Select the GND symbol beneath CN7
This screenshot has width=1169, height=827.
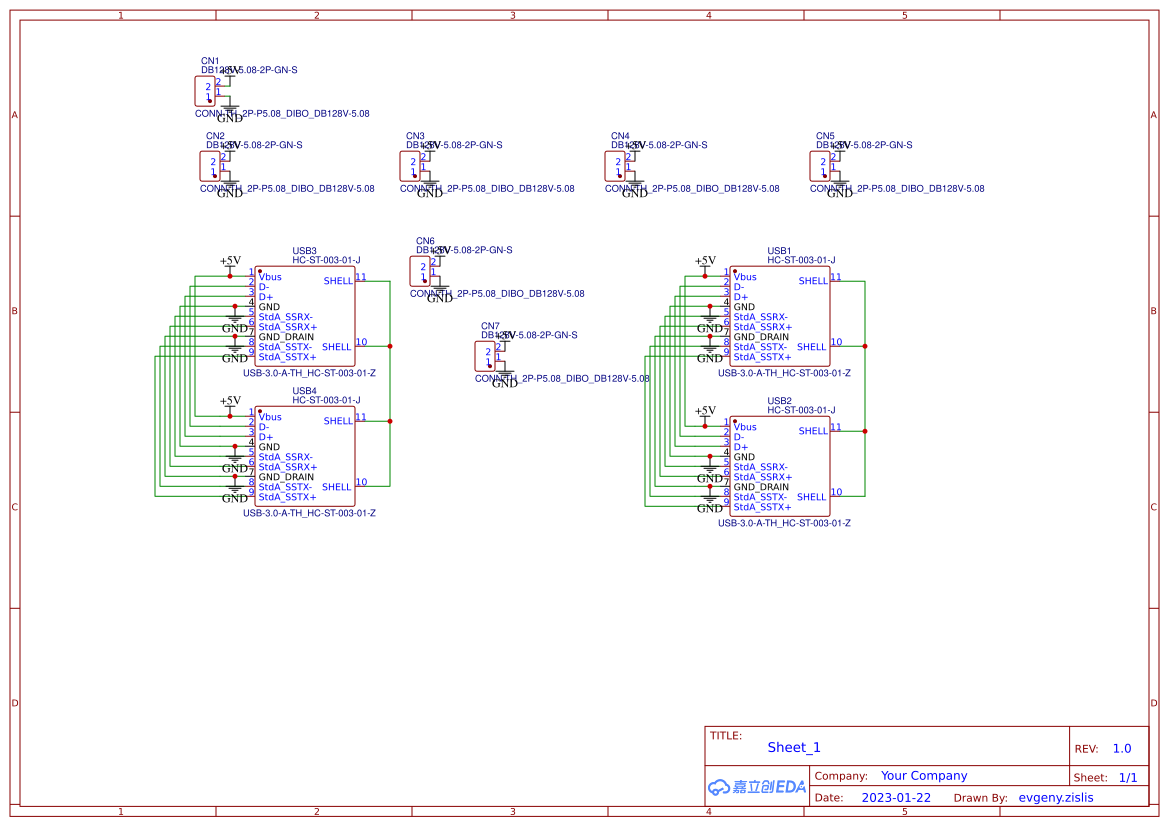coord(505,380)
